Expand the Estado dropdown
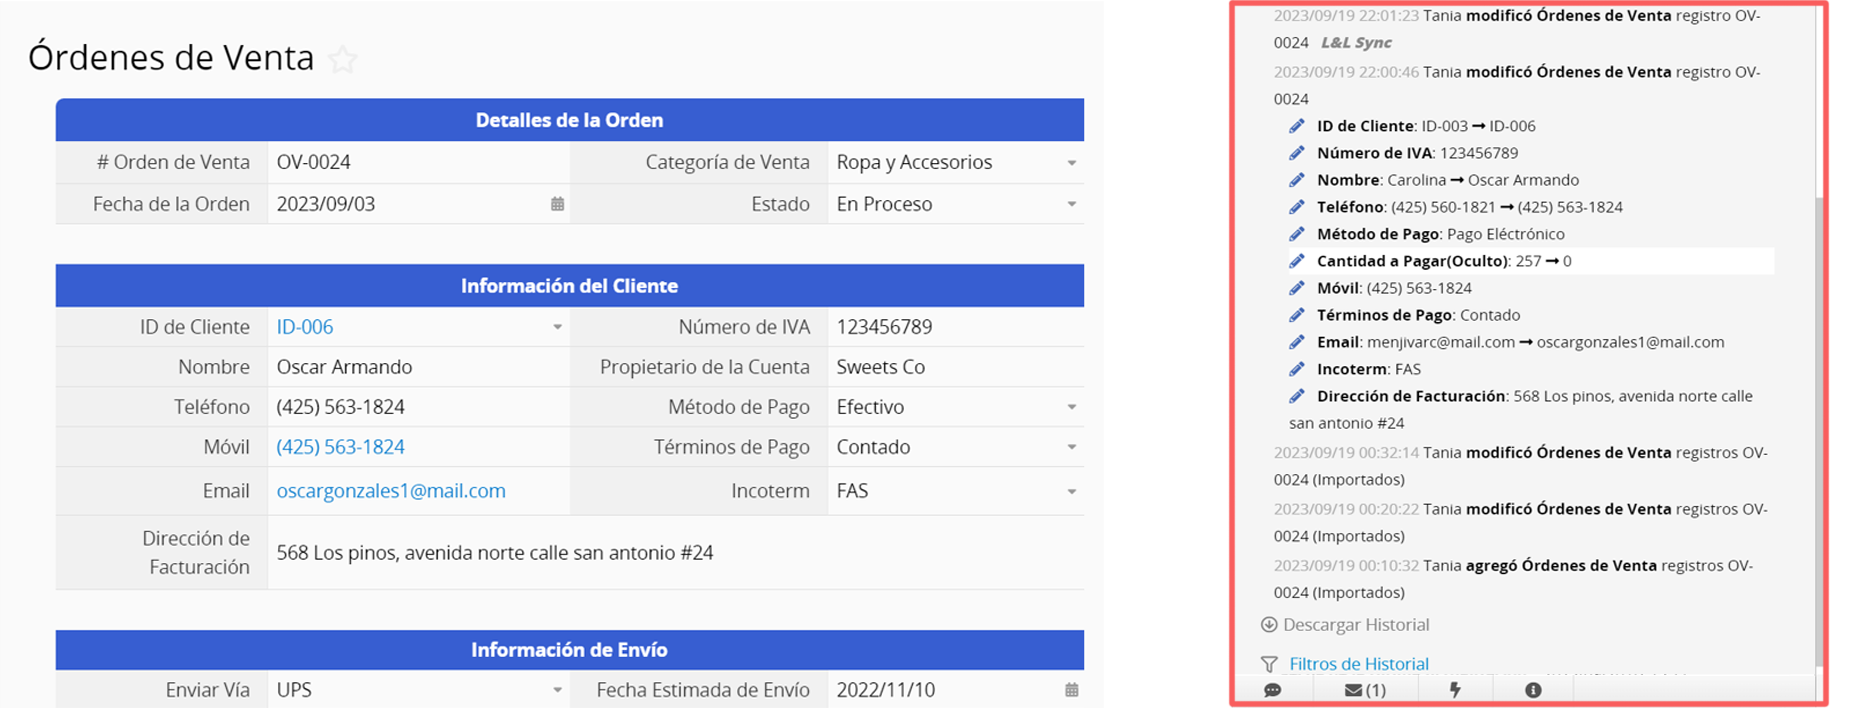1862x708 pixels. coord(1071,204)
